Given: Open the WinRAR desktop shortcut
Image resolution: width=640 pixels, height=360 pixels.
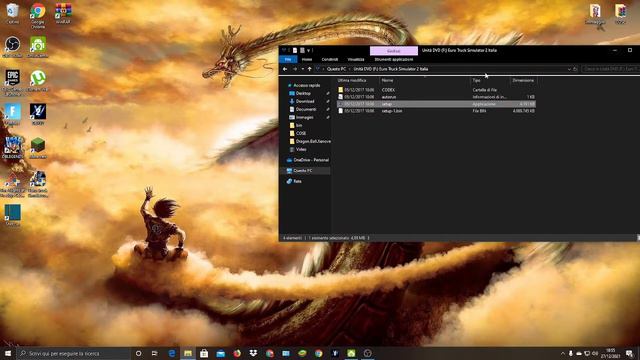Looking at the screenshot, I should click(63, 13).
